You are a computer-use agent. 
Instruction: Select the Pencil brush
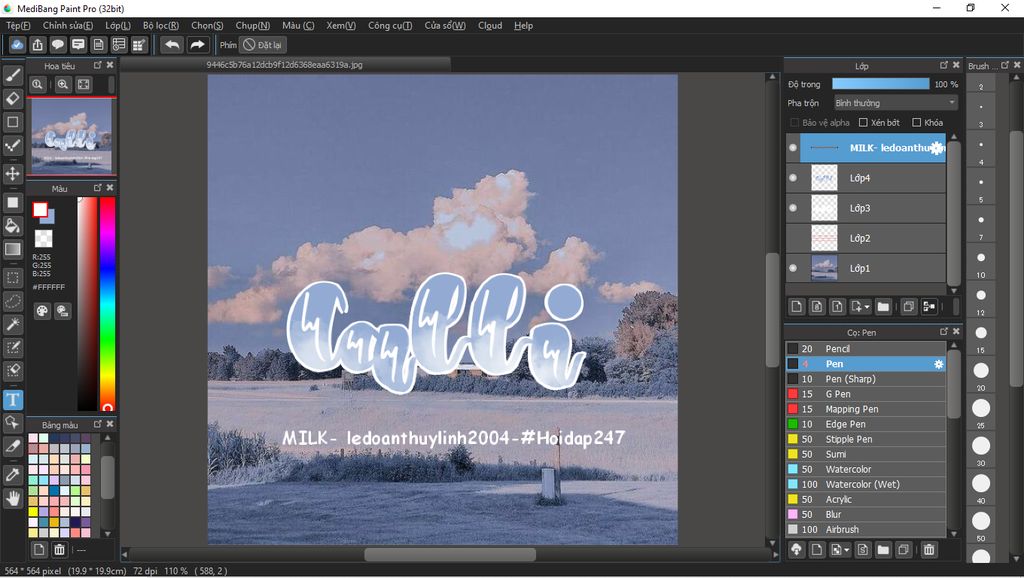pos(865,349)
